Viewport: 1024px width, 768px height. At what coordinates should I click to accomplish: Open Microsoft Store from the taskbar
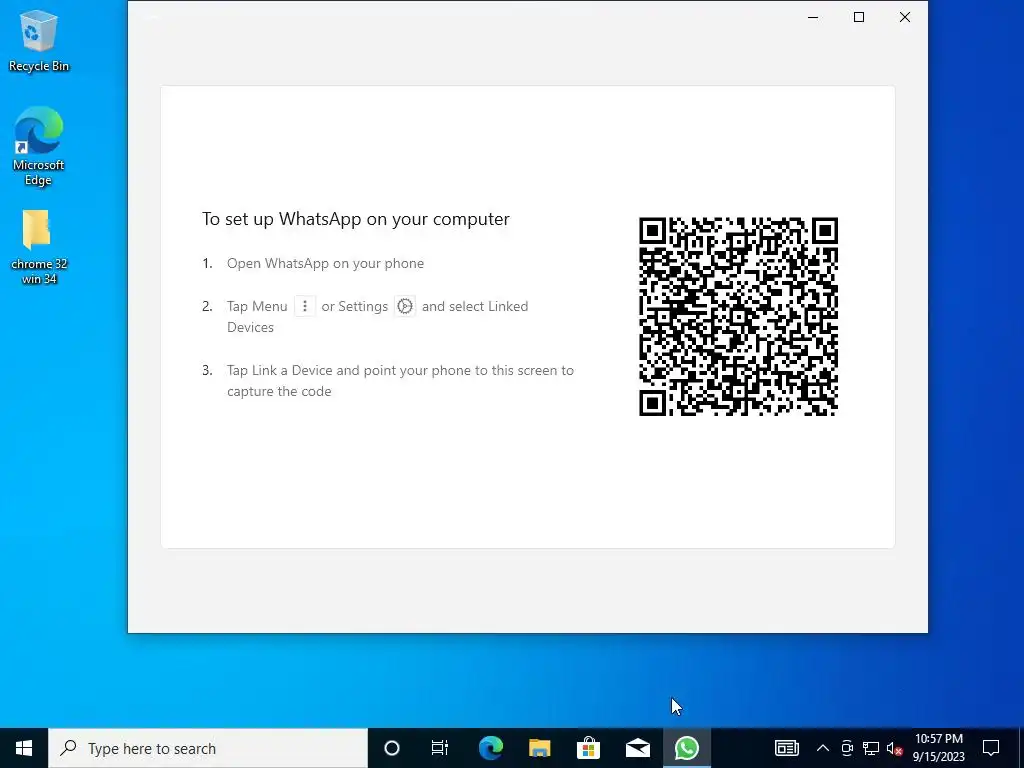(588, 748)
